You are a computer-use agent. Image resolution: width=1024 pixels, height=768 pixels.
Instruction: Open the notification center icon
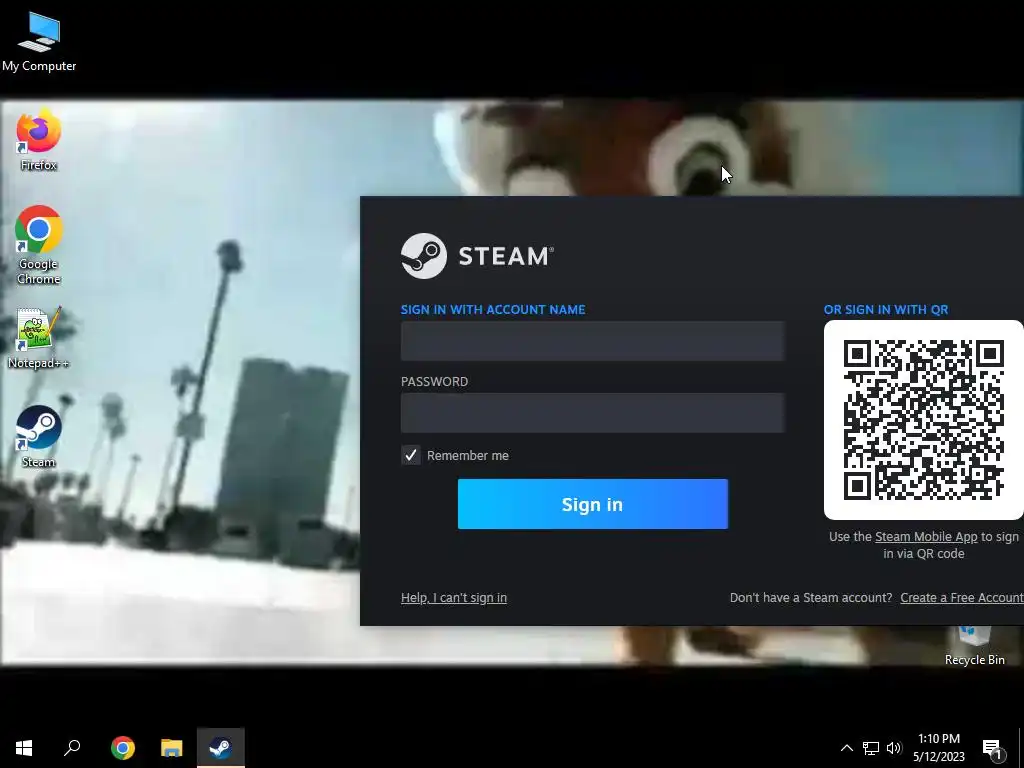pos(992,749)
